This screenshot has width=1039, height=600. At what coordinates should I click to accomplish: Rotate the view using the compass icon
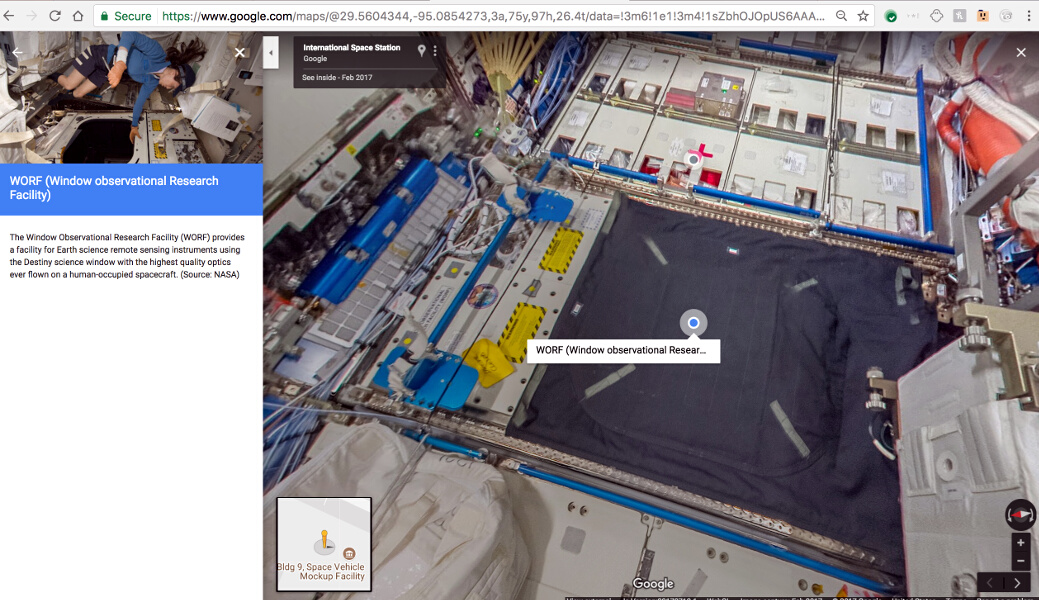pos(1019,514)
